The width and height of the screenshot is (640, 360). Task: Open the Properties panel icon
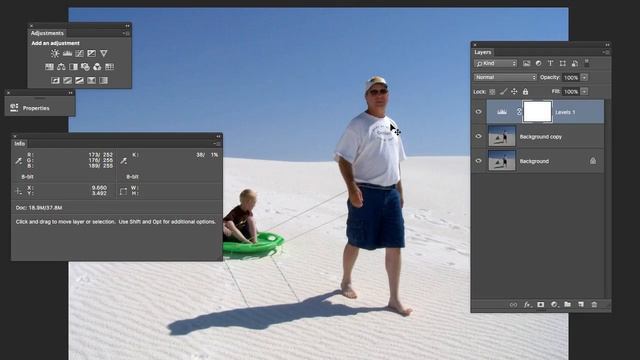point(14,108)
